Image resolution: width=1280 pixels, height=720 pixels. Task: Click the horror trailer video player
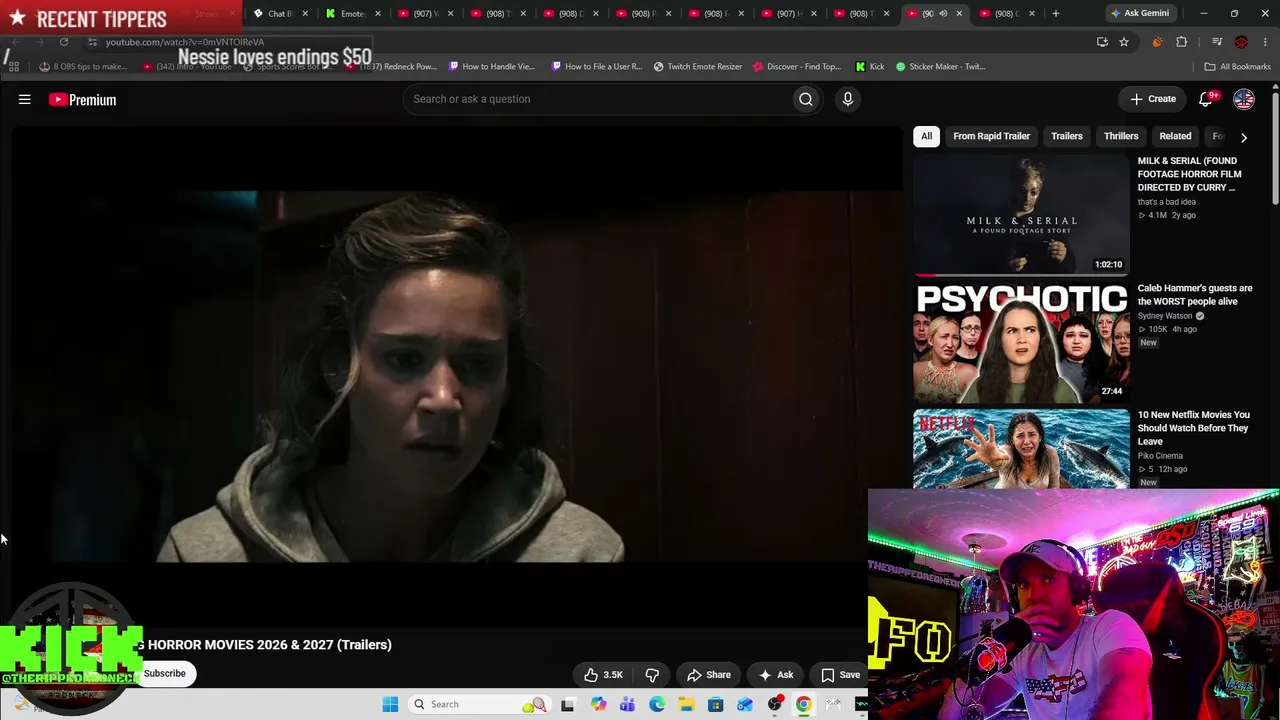click(x=456, y=375)
